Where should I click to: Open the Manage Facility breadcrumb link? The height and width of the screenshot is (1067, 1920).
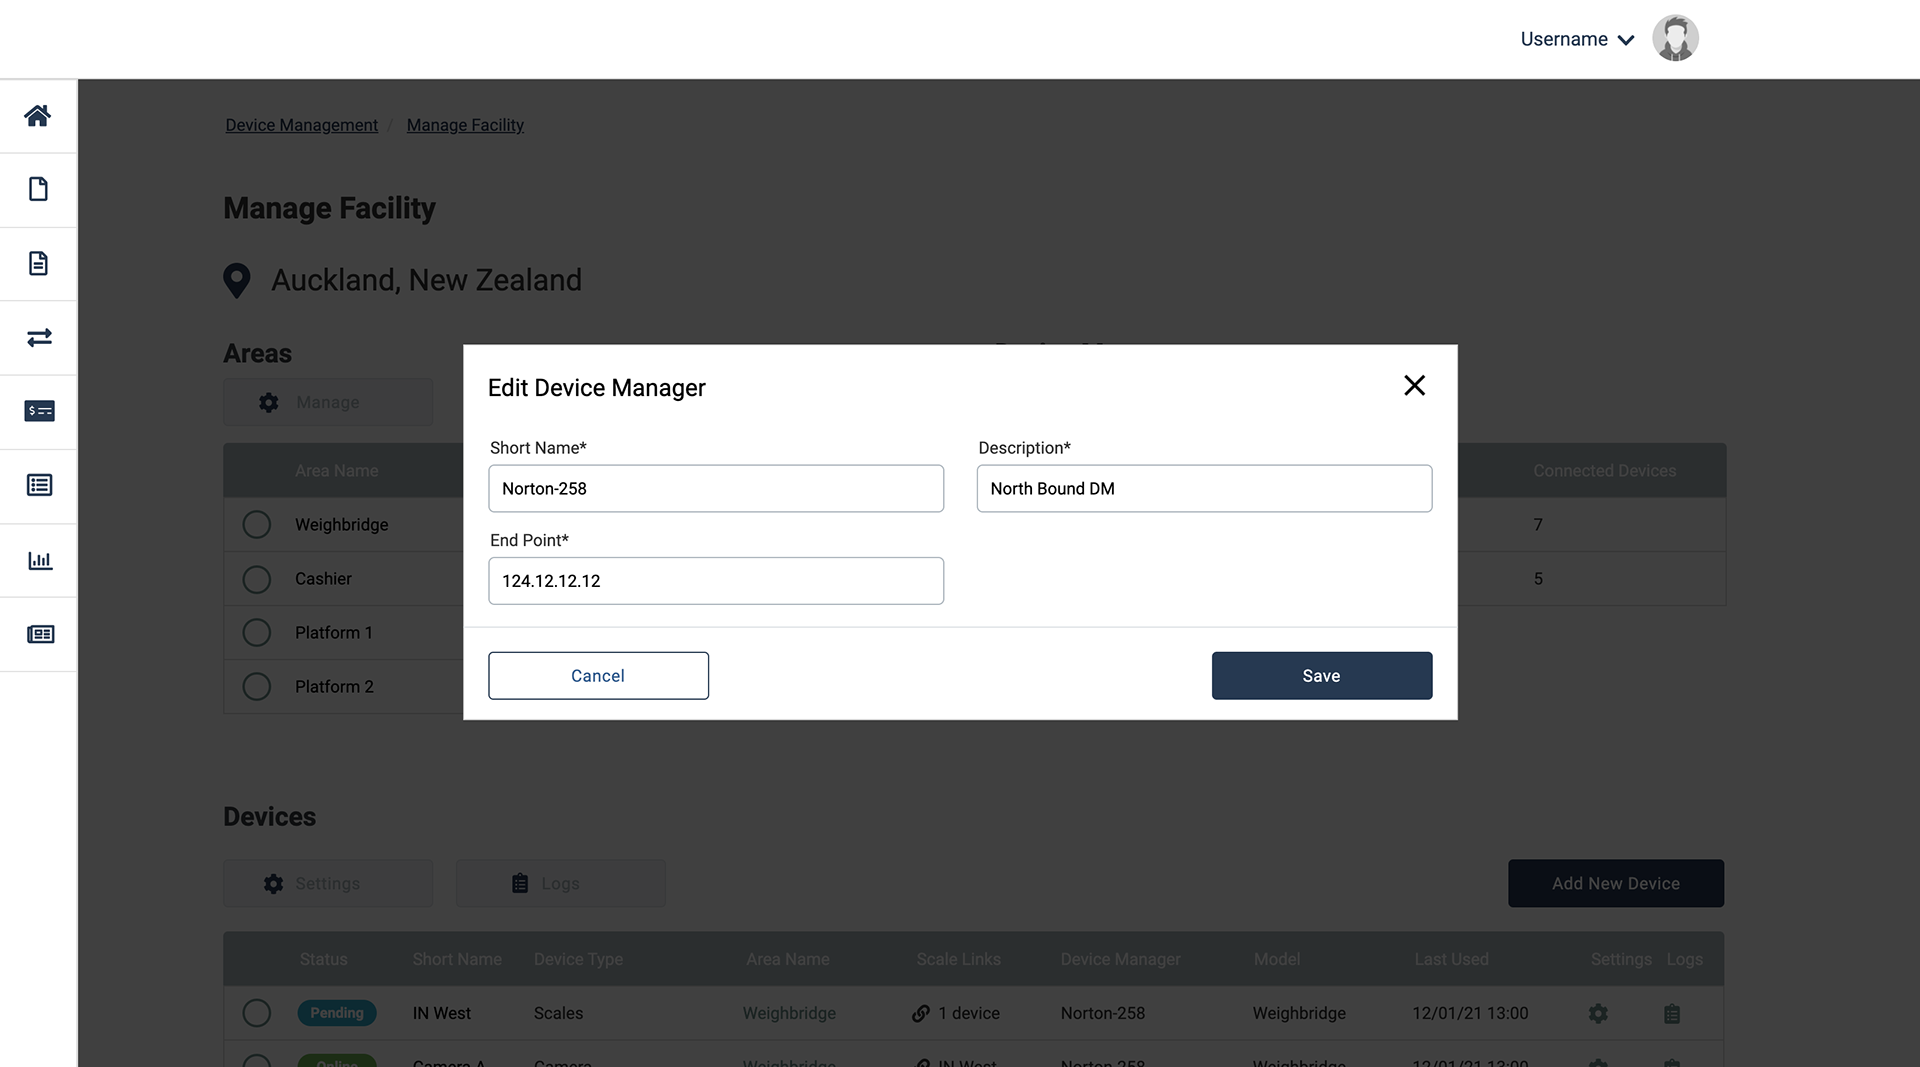tap(465, 125)
